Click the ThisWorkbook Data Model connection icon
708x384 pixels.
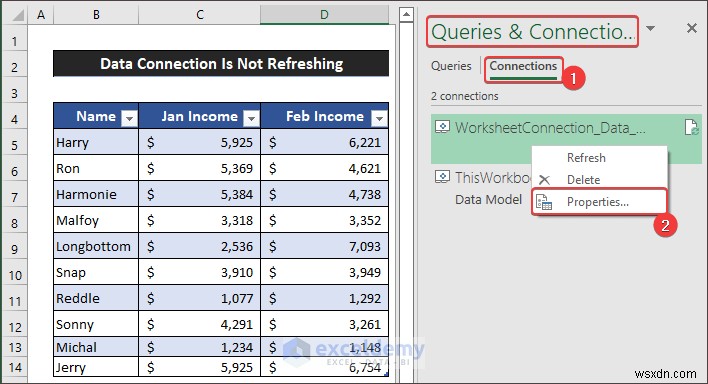point(442,177)
